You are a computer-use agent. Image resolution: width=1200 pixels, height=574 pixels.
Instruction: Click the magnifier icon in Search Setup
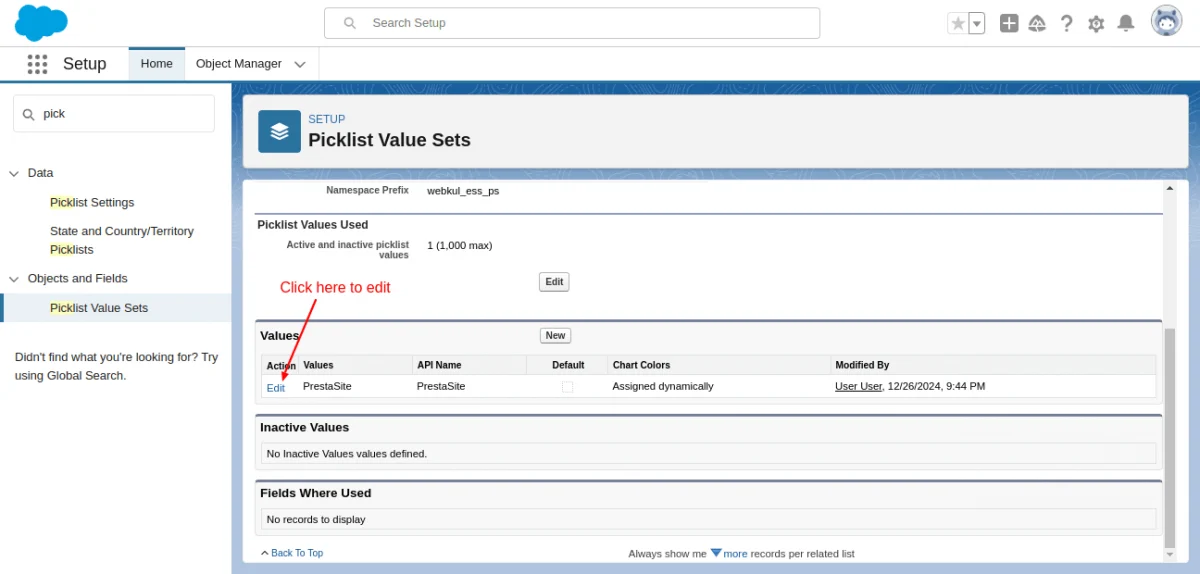tap(349, 23)
